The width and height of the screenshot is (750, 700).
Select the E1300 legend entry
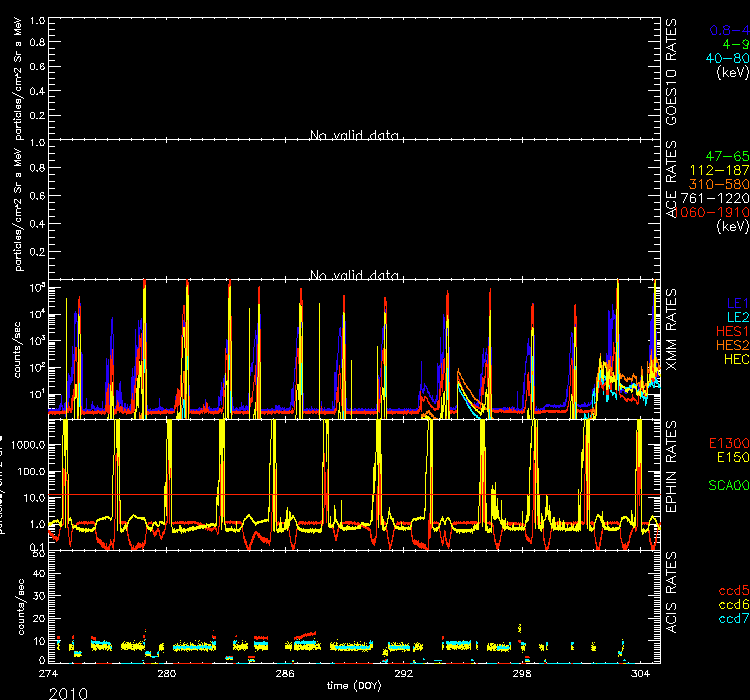tap(727, 442)
